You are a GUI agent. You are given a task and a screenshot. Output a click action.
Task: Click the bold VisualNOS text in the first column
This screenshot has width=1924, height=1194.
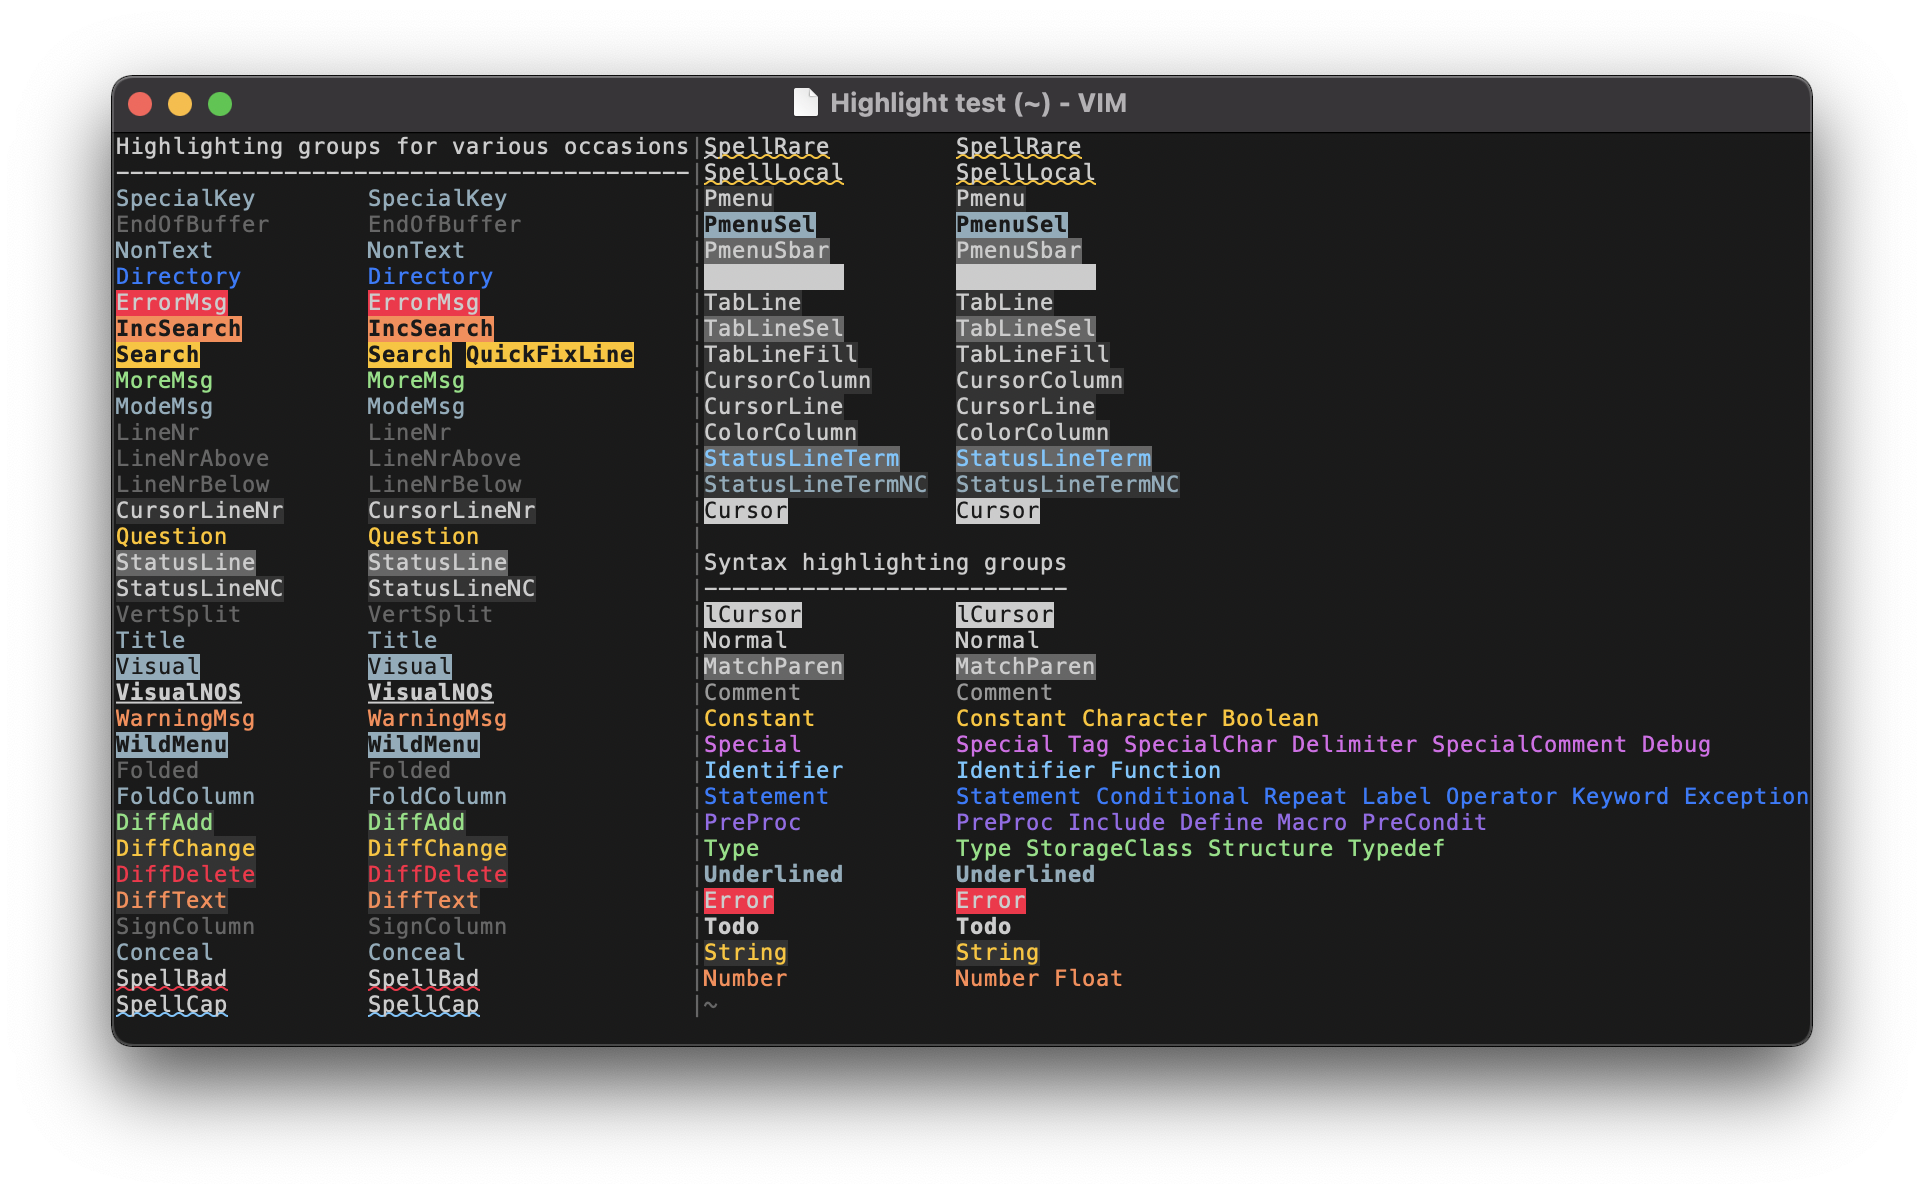coord(178,693)
